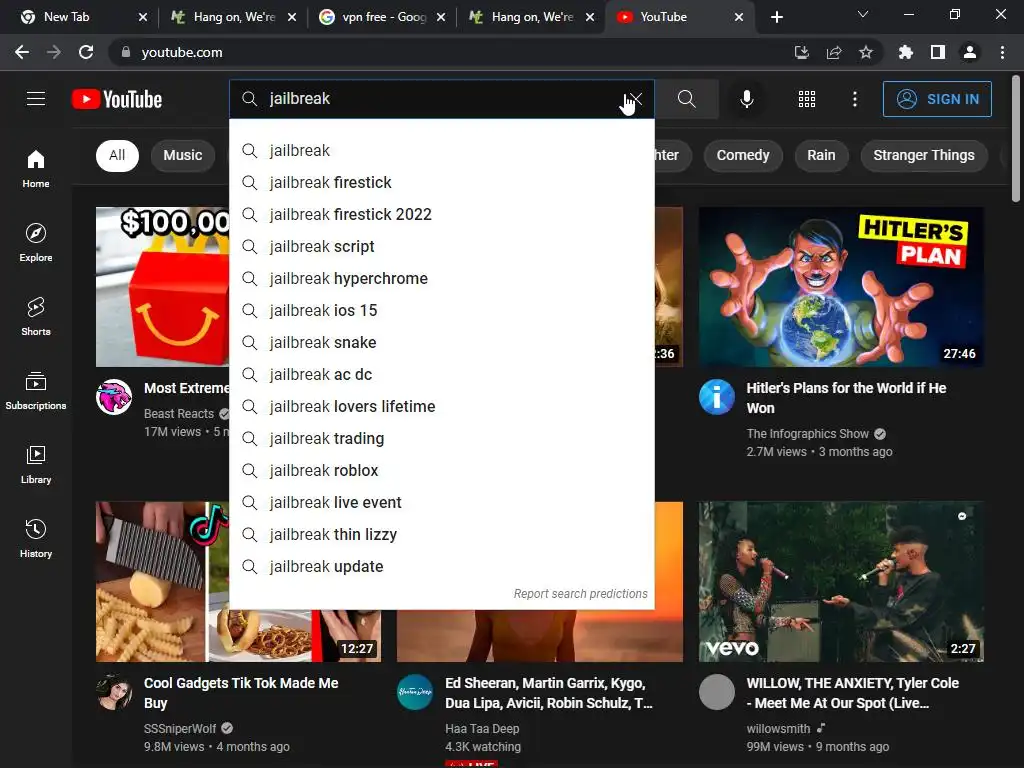Choose suggestion "jailbreak ios 15"
1024x768 pixels.
coord(441,310)
